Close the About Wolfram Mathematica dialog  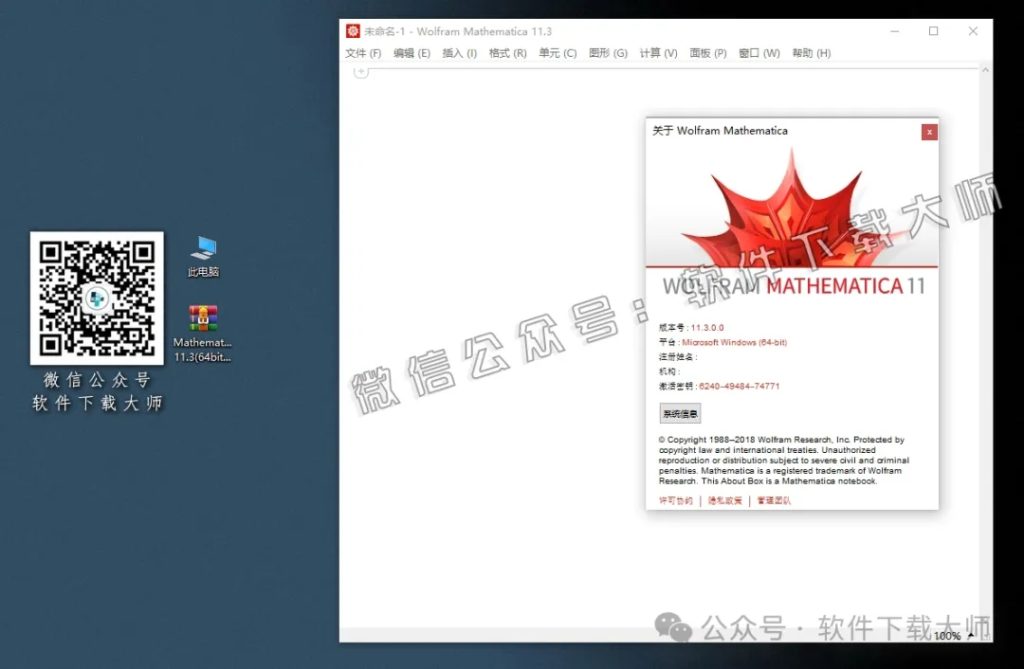pos(929,131)
